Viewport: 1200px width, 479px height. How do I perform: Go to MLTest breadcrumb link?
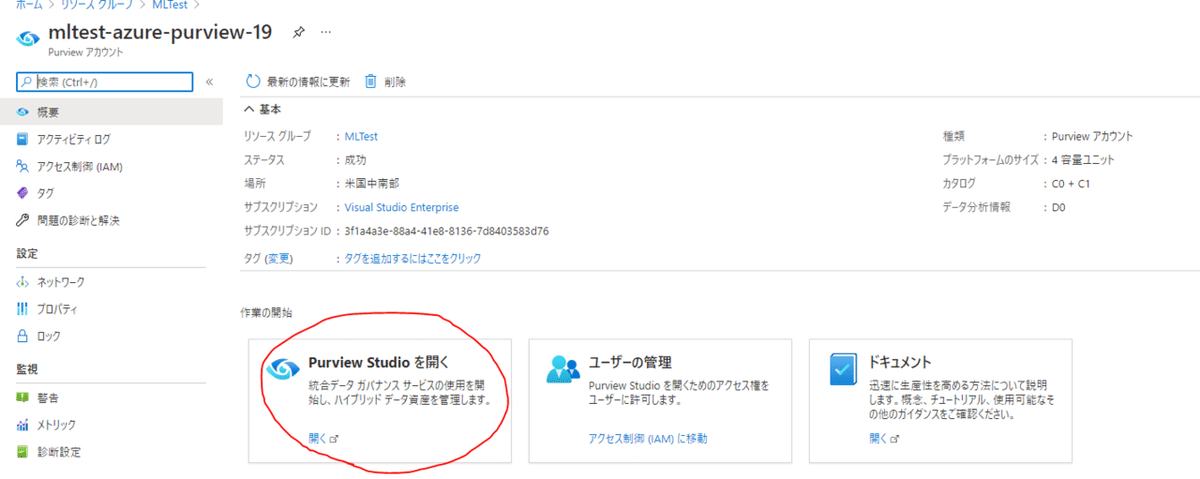pos(170,5)
